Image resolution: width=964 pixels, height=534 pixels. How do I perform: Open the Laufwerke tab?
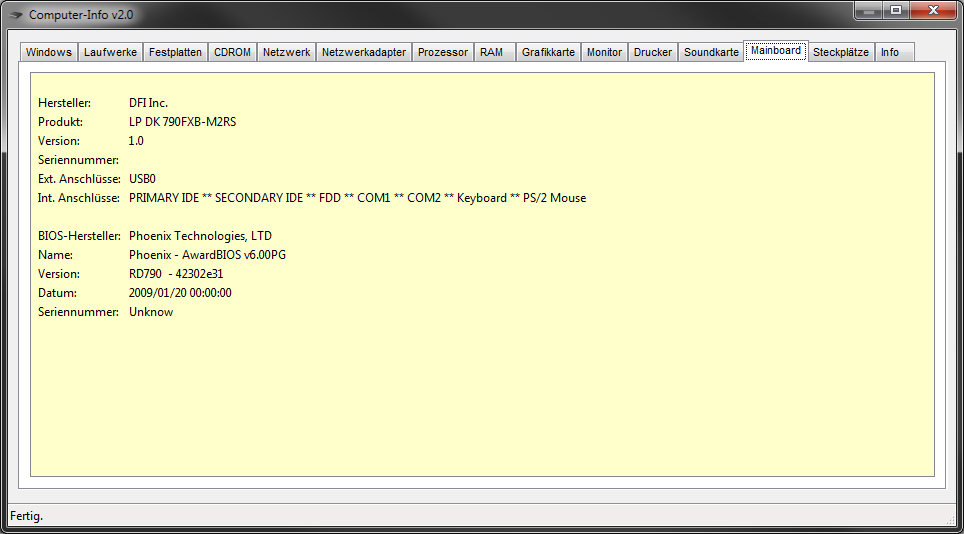coord(111,52)
